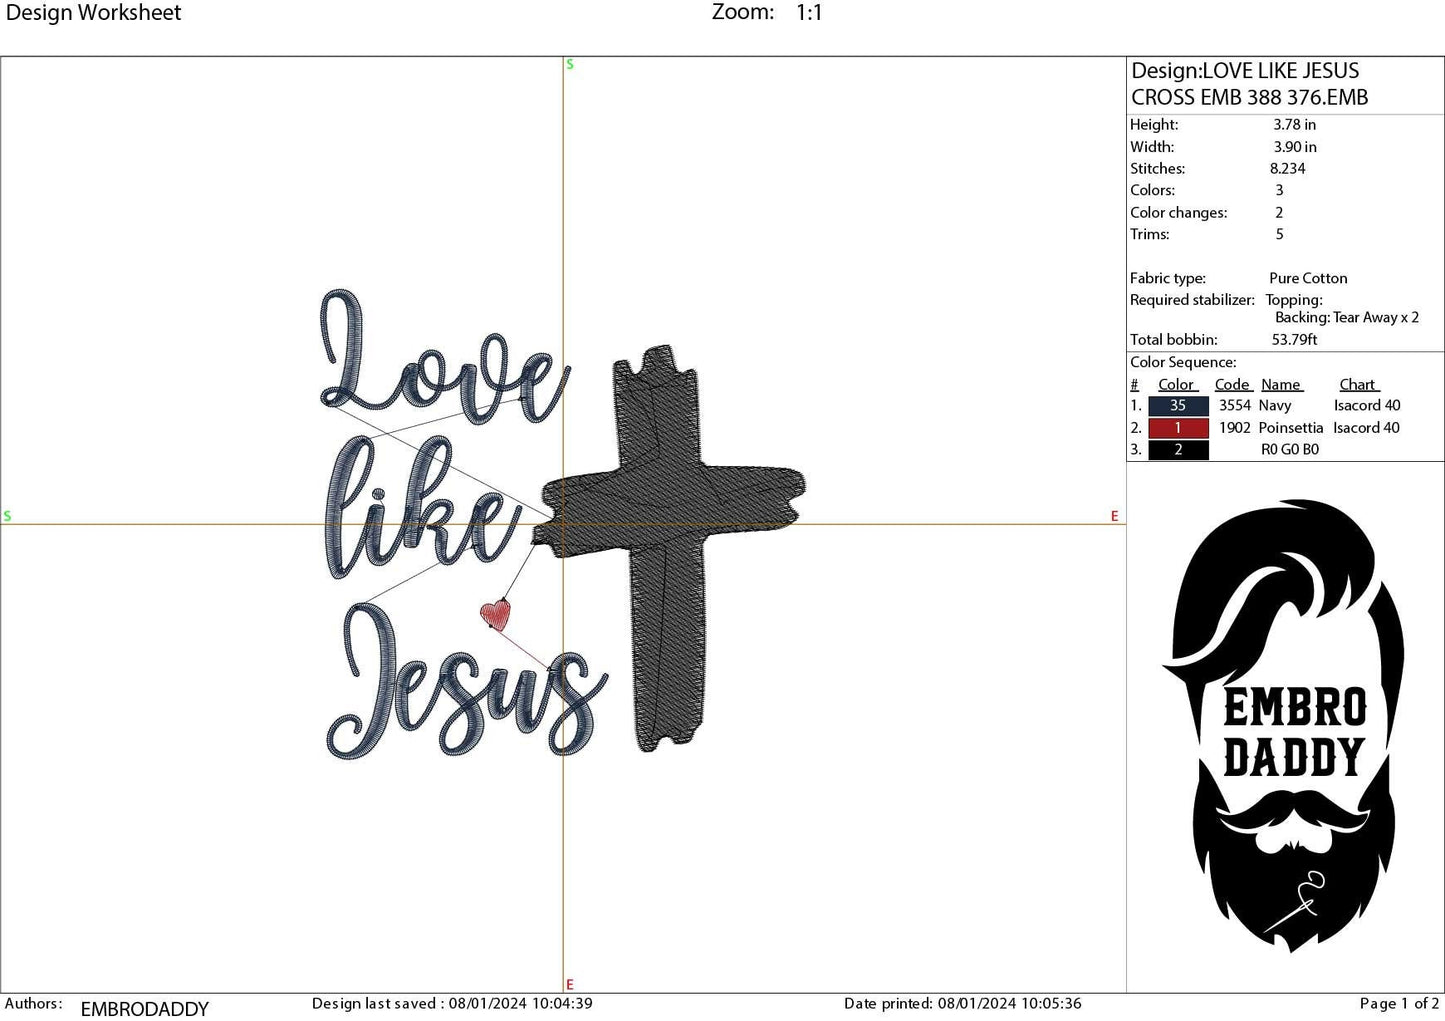This screenshot has height=1021, width=1445.
Task: Click the green S start marker at top
Action: click(570, 64)
